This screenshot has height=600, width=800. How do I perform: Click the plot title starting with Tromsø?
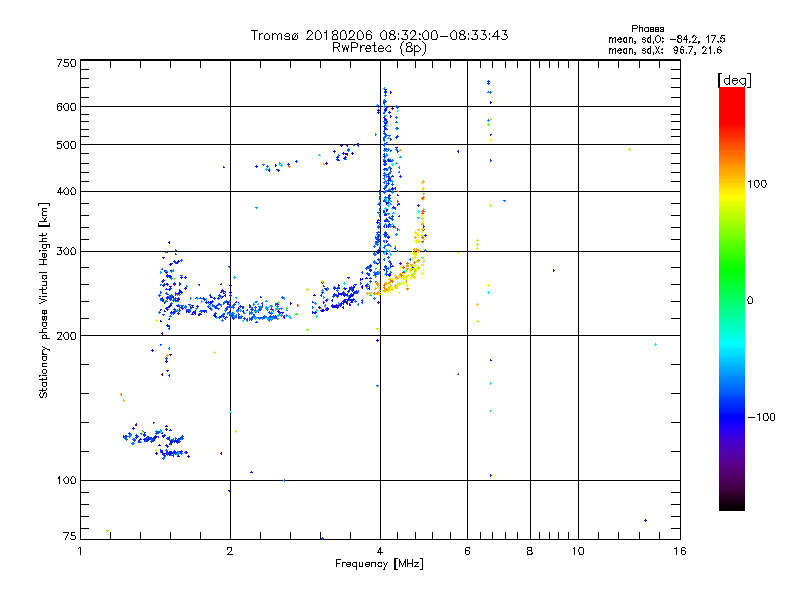[x=379, y=35]
